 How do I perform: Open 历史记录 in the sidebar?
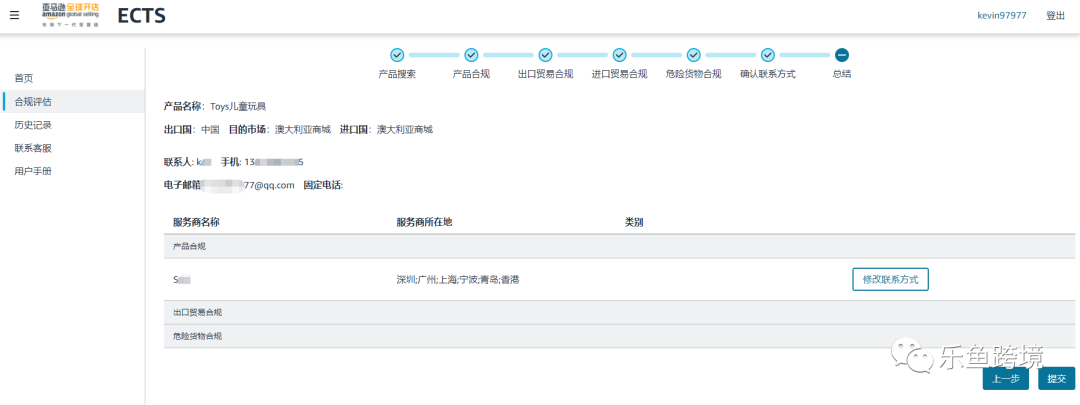tap(33, 125)
